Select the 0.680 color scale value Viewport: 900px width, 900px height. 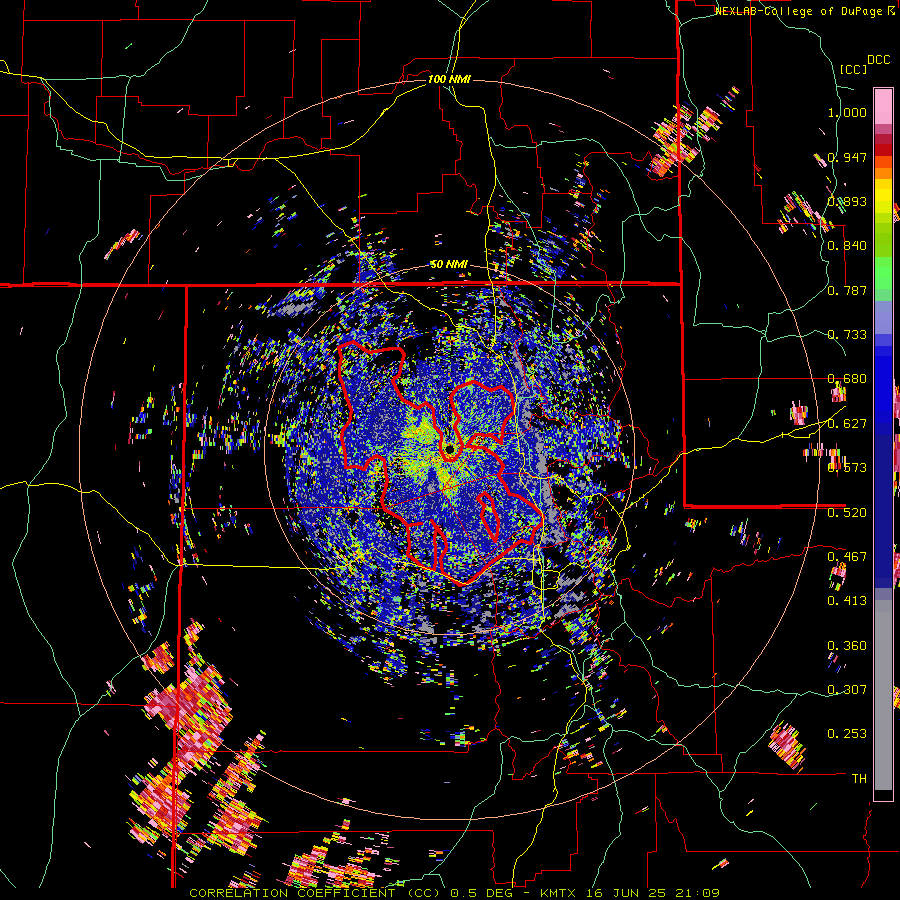pyautogui.click(x=847, y=379)
